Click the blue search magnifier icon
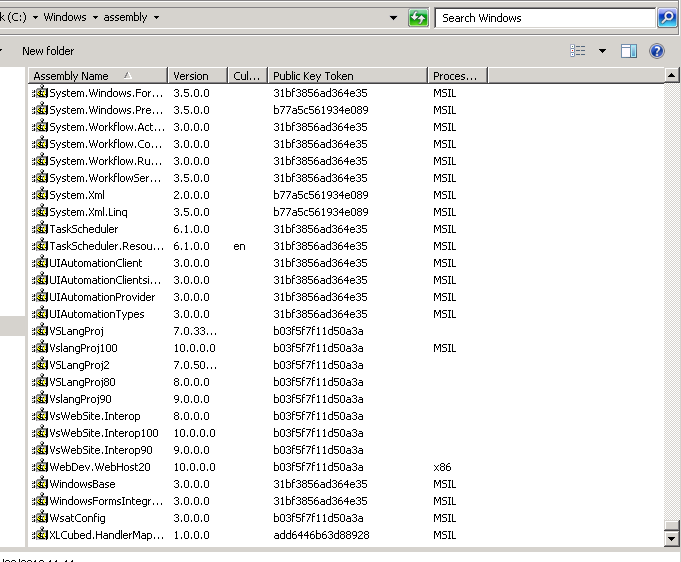This screenshot has width=681, height=562. (667, 18)
